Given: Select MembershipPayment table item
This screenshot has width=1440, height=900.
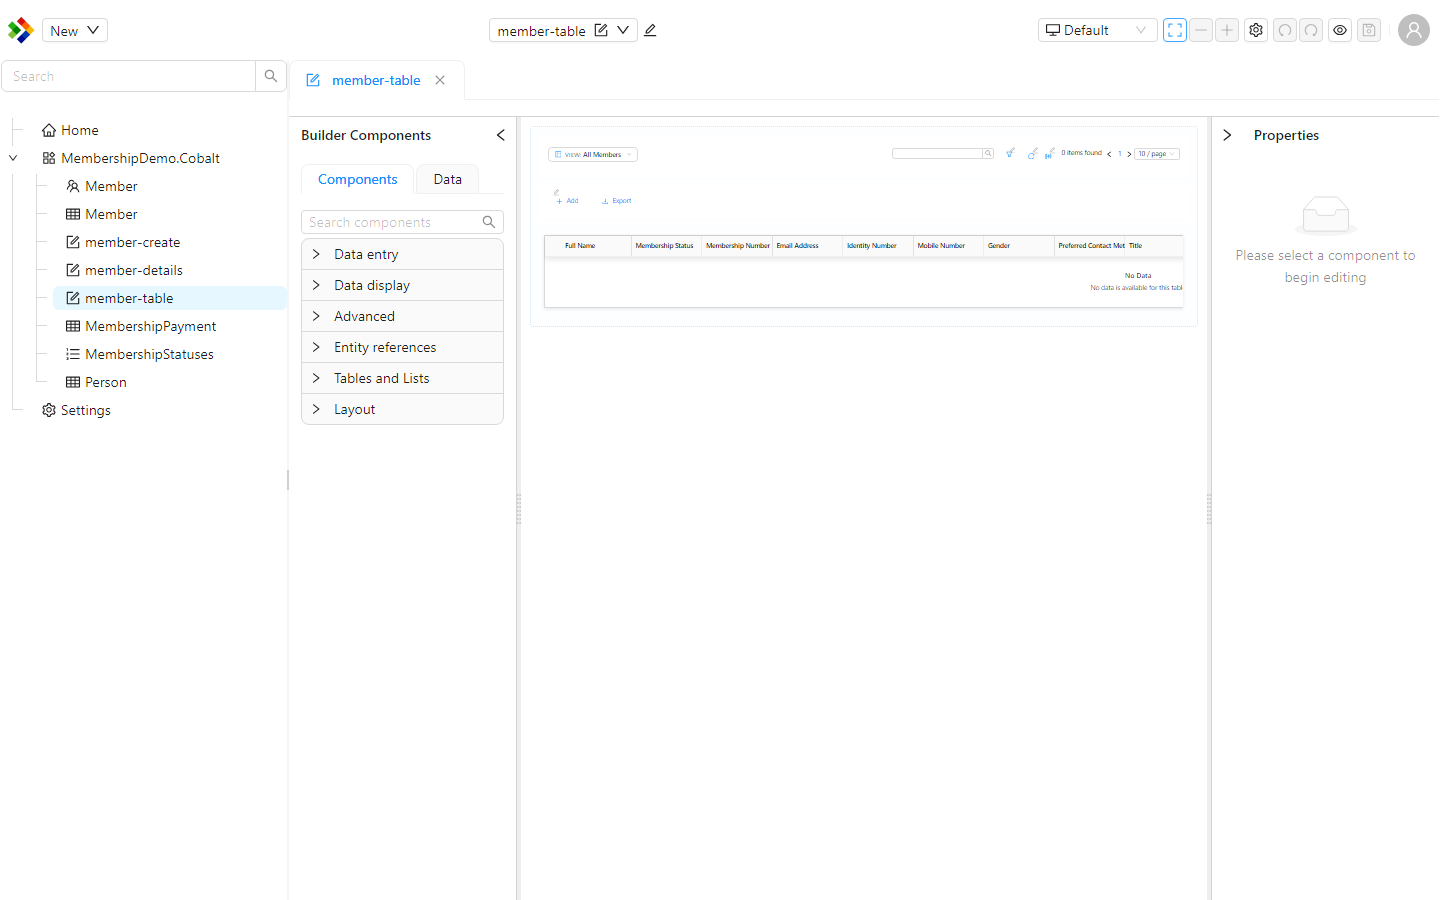Looking at the screenshot, I should 150,326.
